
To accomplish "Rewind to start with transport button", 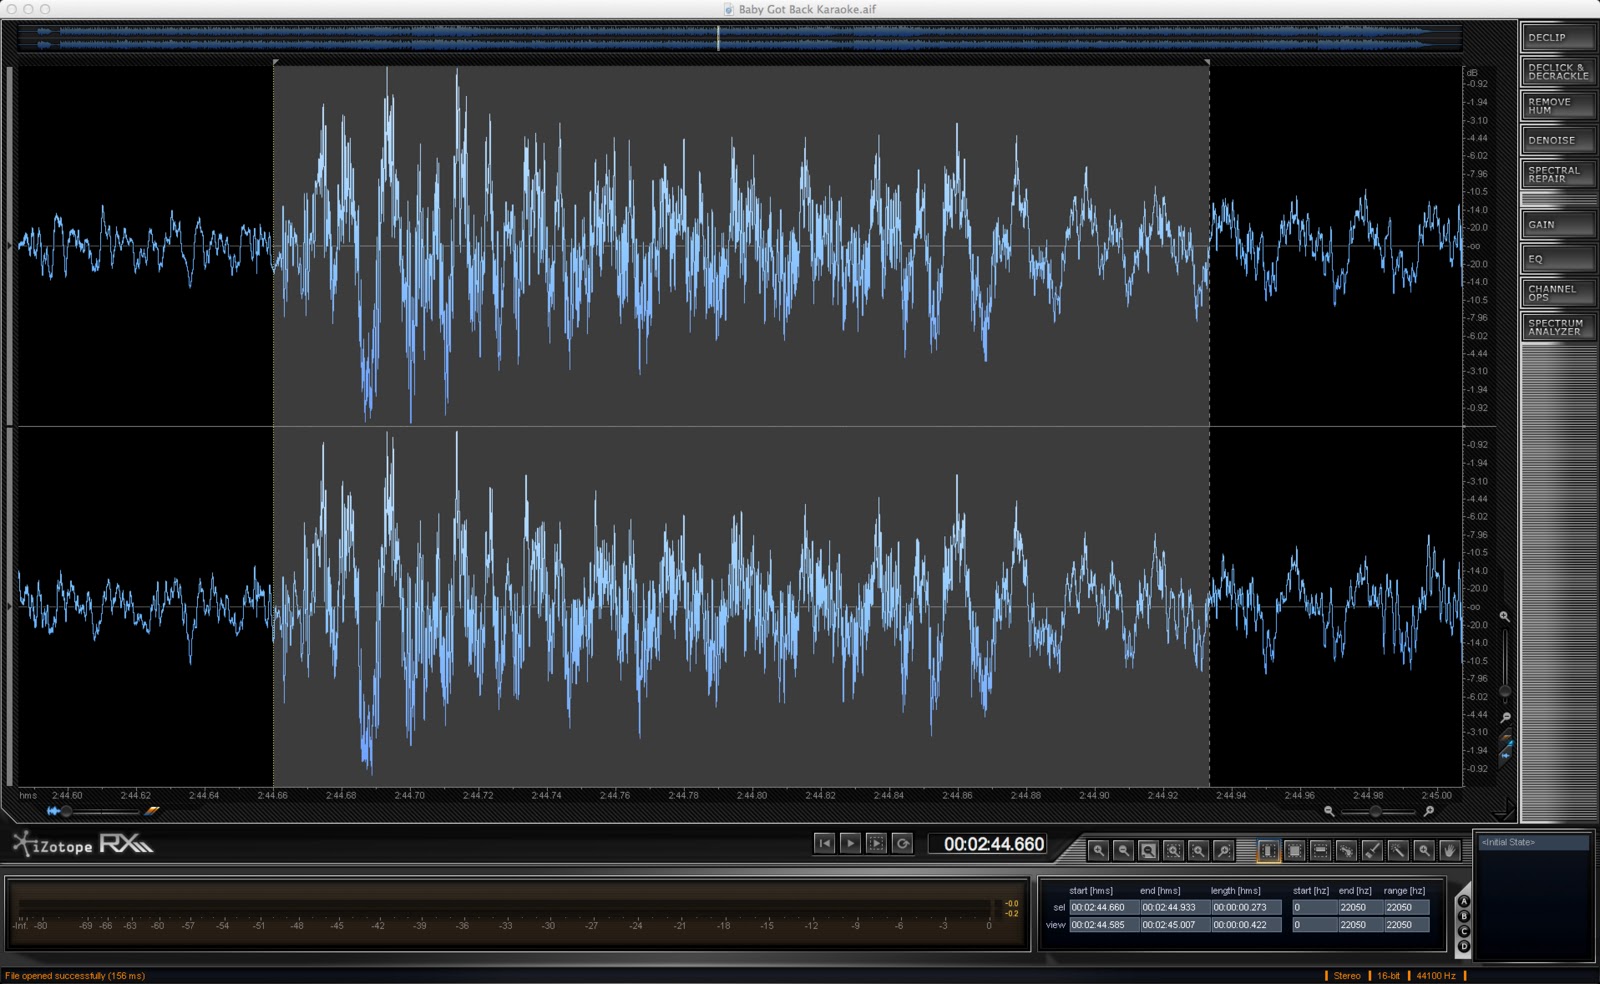I will pos(824,844).
